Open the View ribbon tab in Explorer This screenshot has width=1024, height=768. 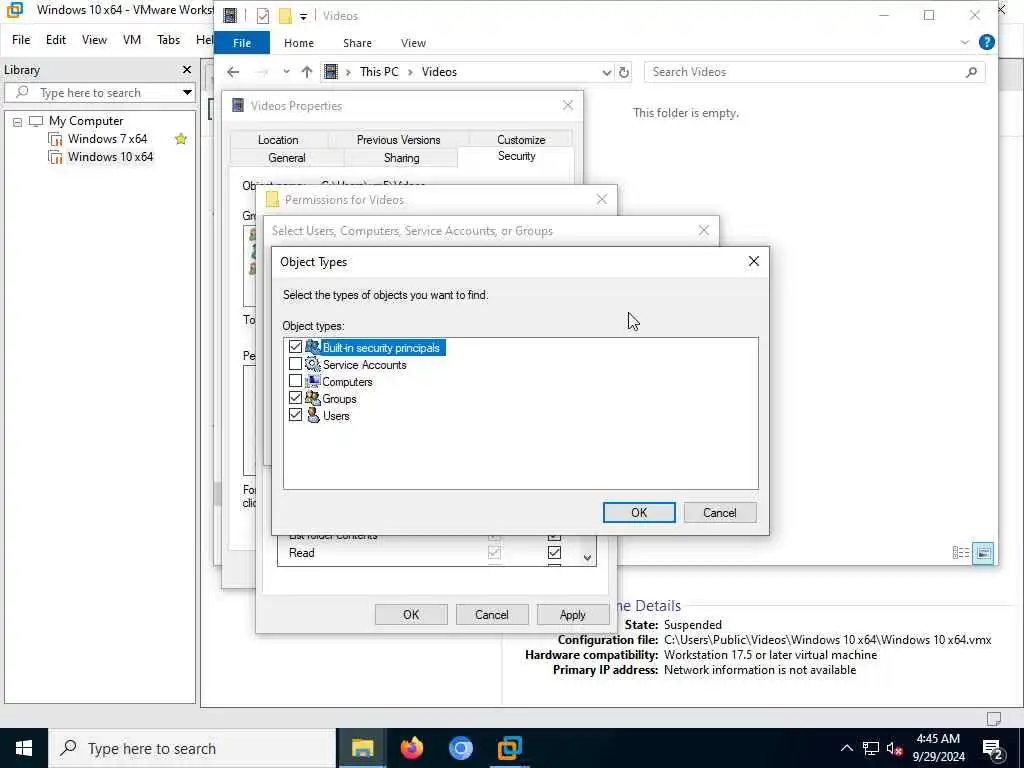(413, 42)
